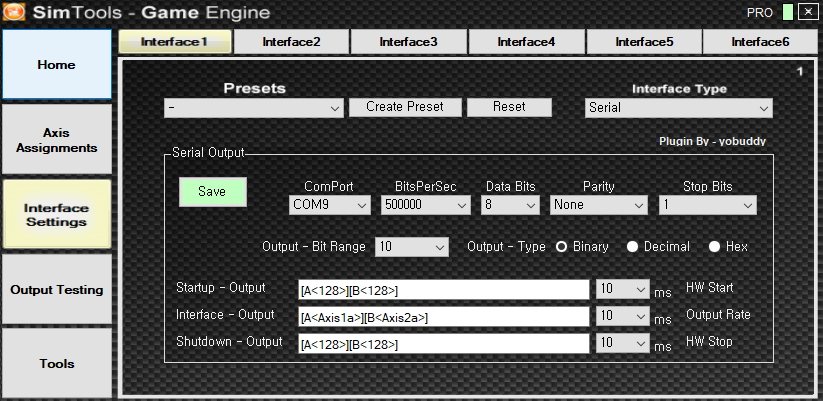Screen dimensions: 823x401
Task: Save the serial output settings
Action: (x=213, y=192)
